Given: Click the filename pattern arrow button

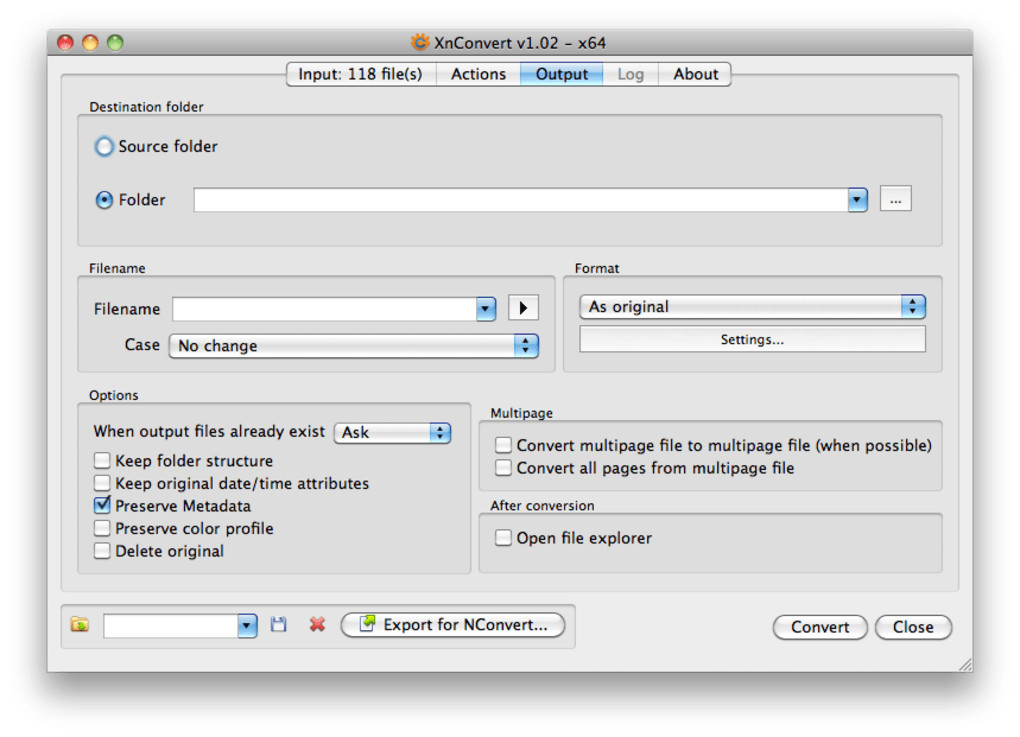Looking at the screenshot, I should [523, 308].
